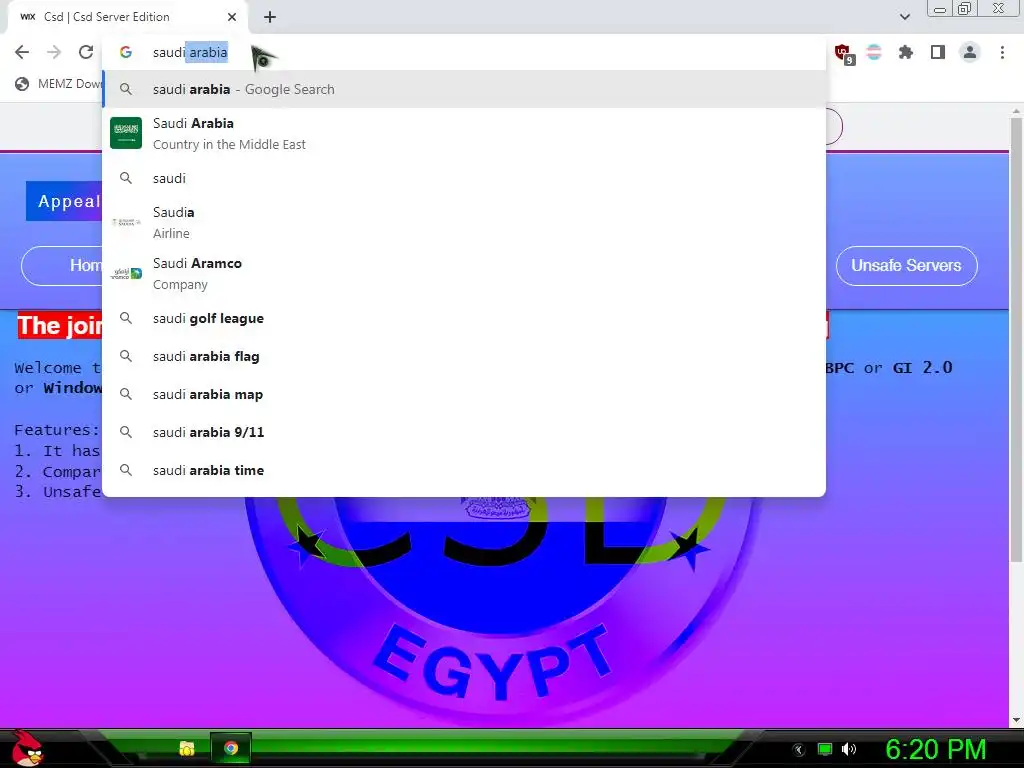Click the Appeal button on the page
Viewport: 1024px width, 768px height.
pos(64,201)
